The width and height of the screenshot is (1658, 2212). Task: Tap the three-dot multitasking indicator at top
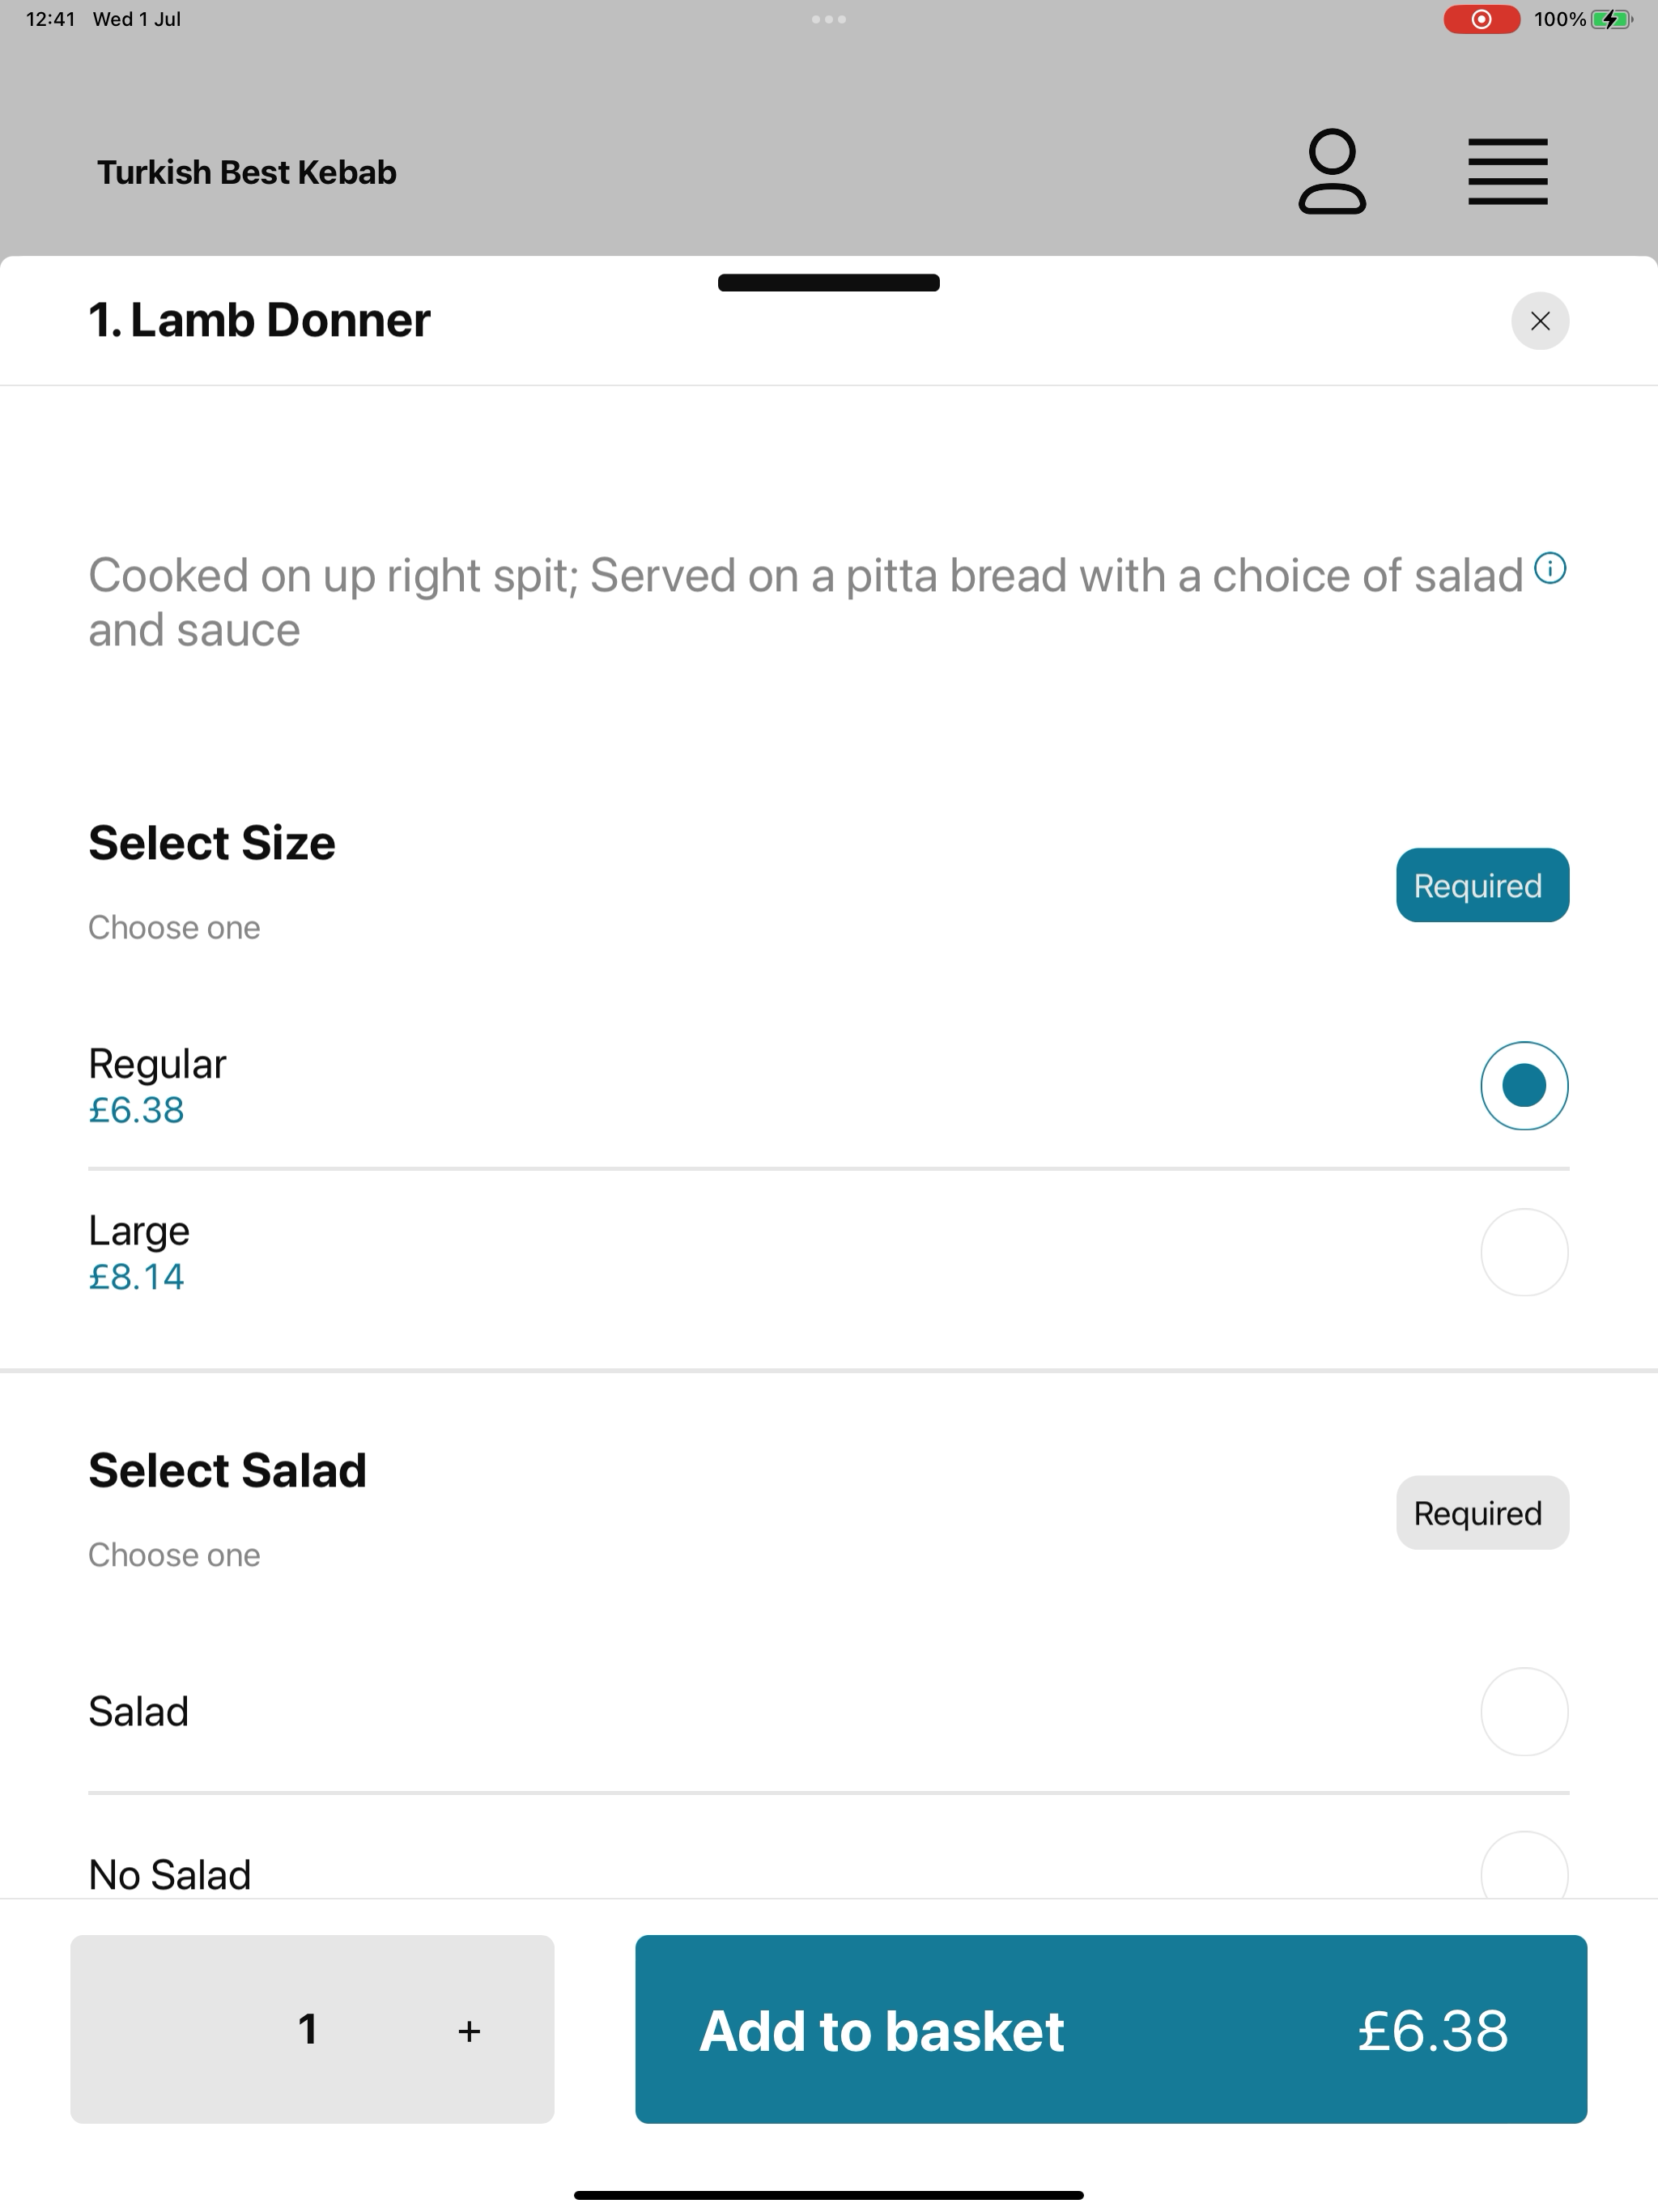point(829,19)
